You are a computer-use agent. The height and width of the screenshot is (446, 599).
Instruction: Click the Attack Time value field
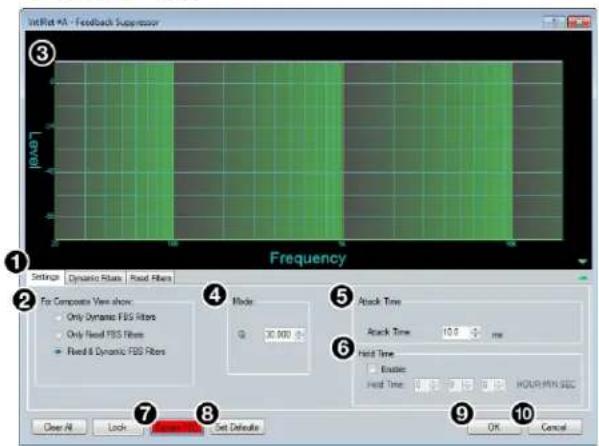point(455,332)
